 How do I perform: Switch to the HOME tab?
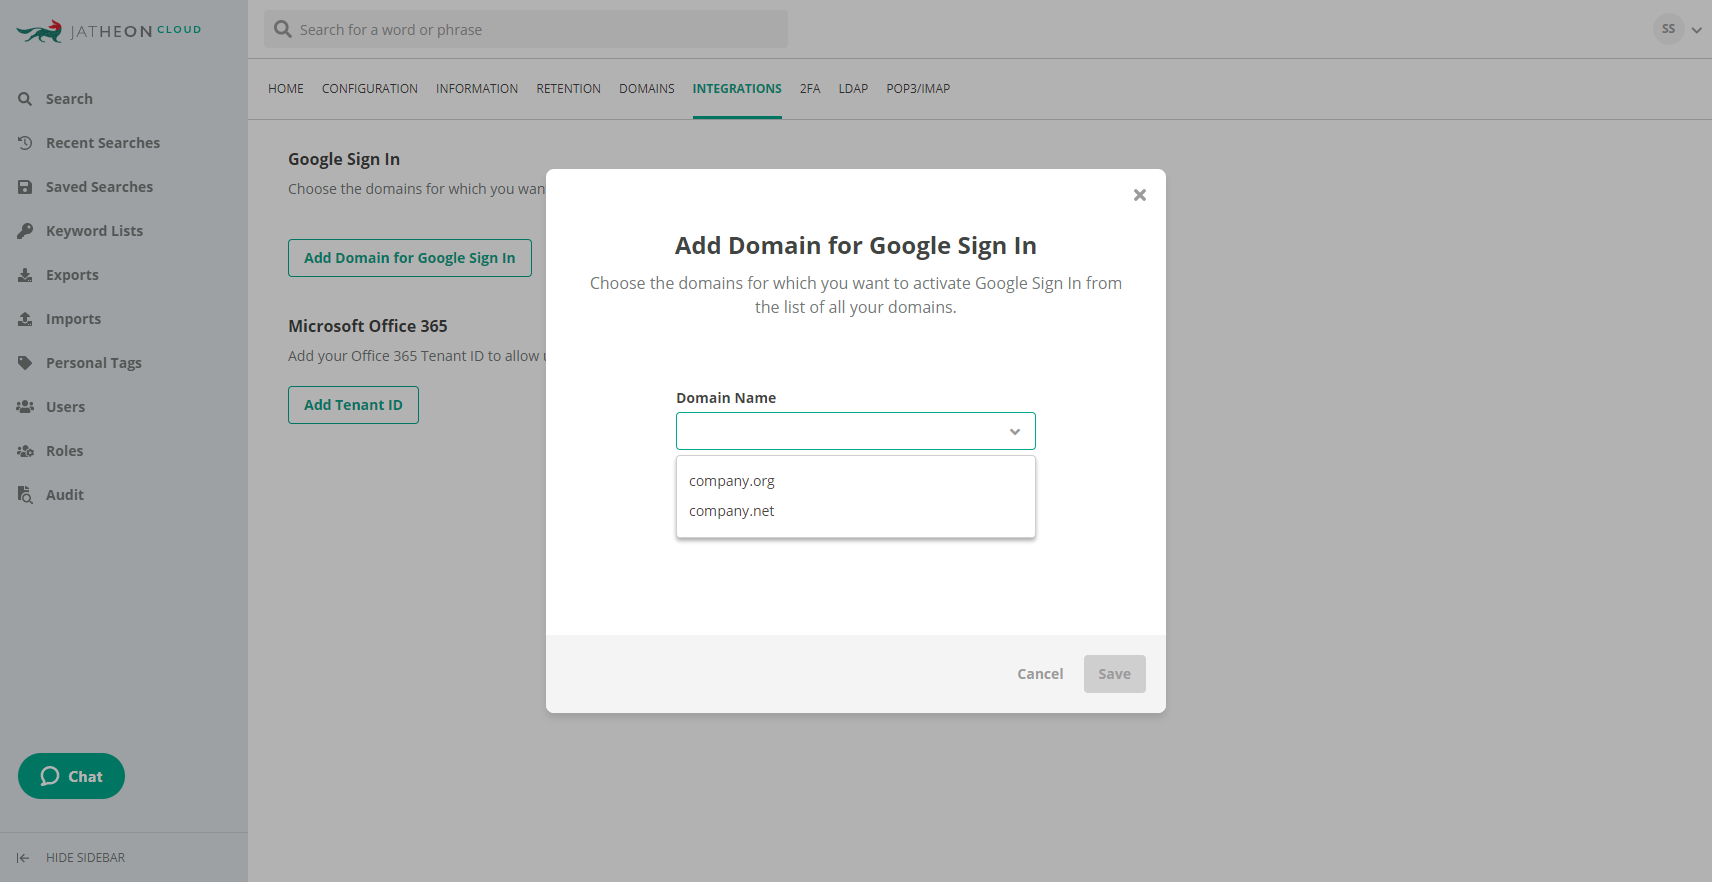point(286,89)
